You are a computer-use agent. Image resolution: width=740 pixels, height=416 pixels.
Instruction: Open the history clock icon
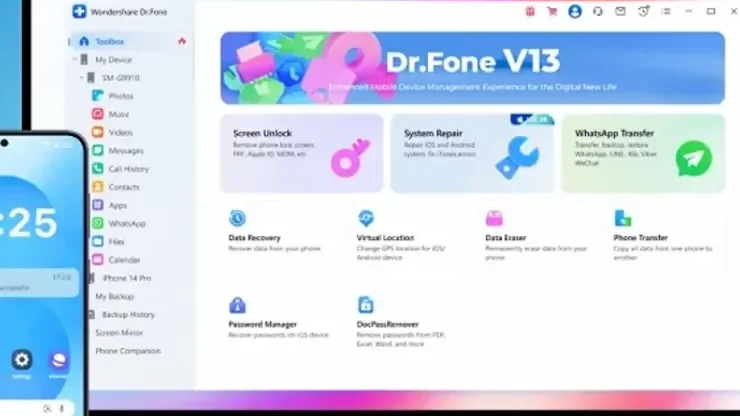click(643, 11)
